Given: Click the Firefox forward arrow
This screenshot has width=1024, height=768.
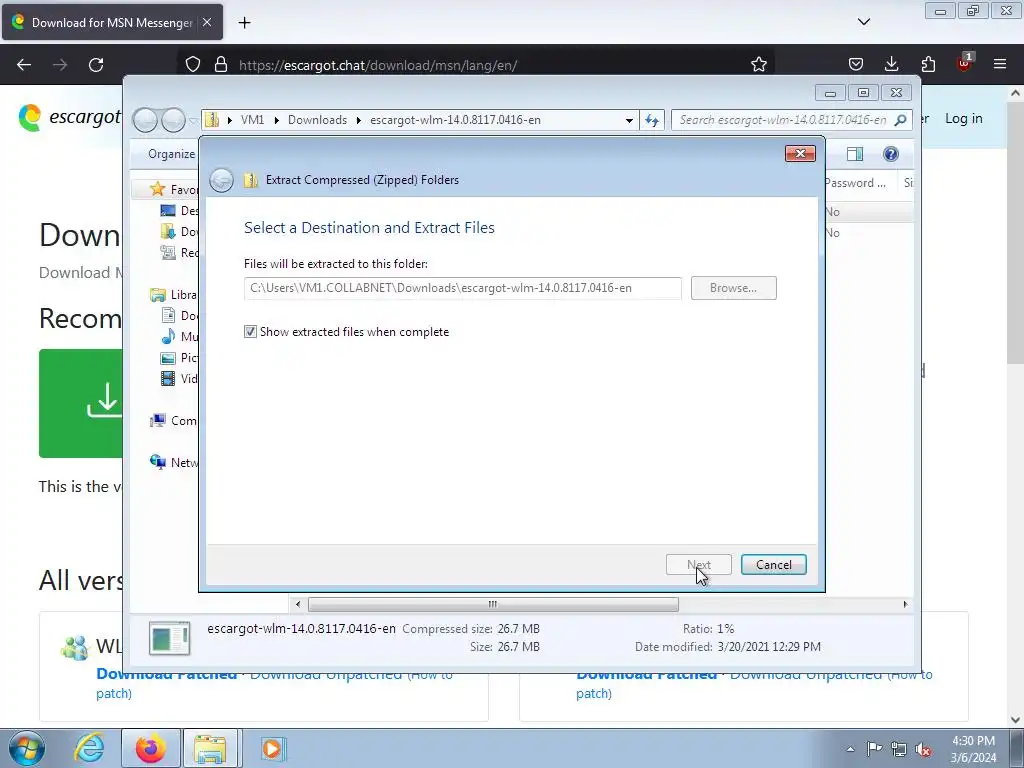Looking at the screenshot, I should click(x=60, y=65).
